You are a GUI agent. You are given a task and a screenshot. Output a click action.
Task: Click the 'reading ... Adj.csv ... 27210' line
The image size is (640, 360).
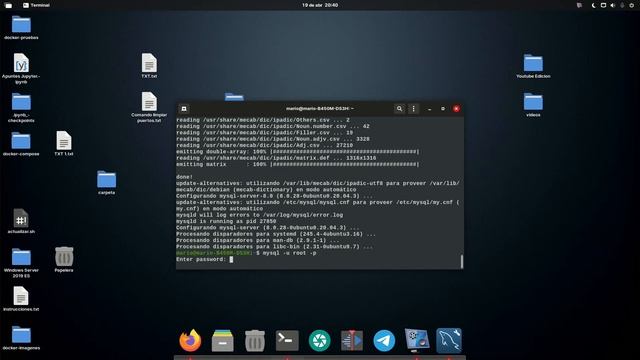[x=264, y=145]
